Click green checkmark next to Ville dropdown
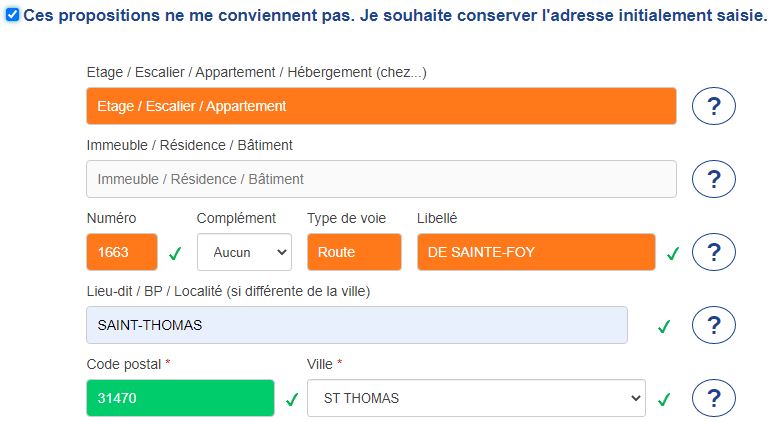The width and height of the screenshot is (771, 422). pyautogui.click(x=663, y=399)
